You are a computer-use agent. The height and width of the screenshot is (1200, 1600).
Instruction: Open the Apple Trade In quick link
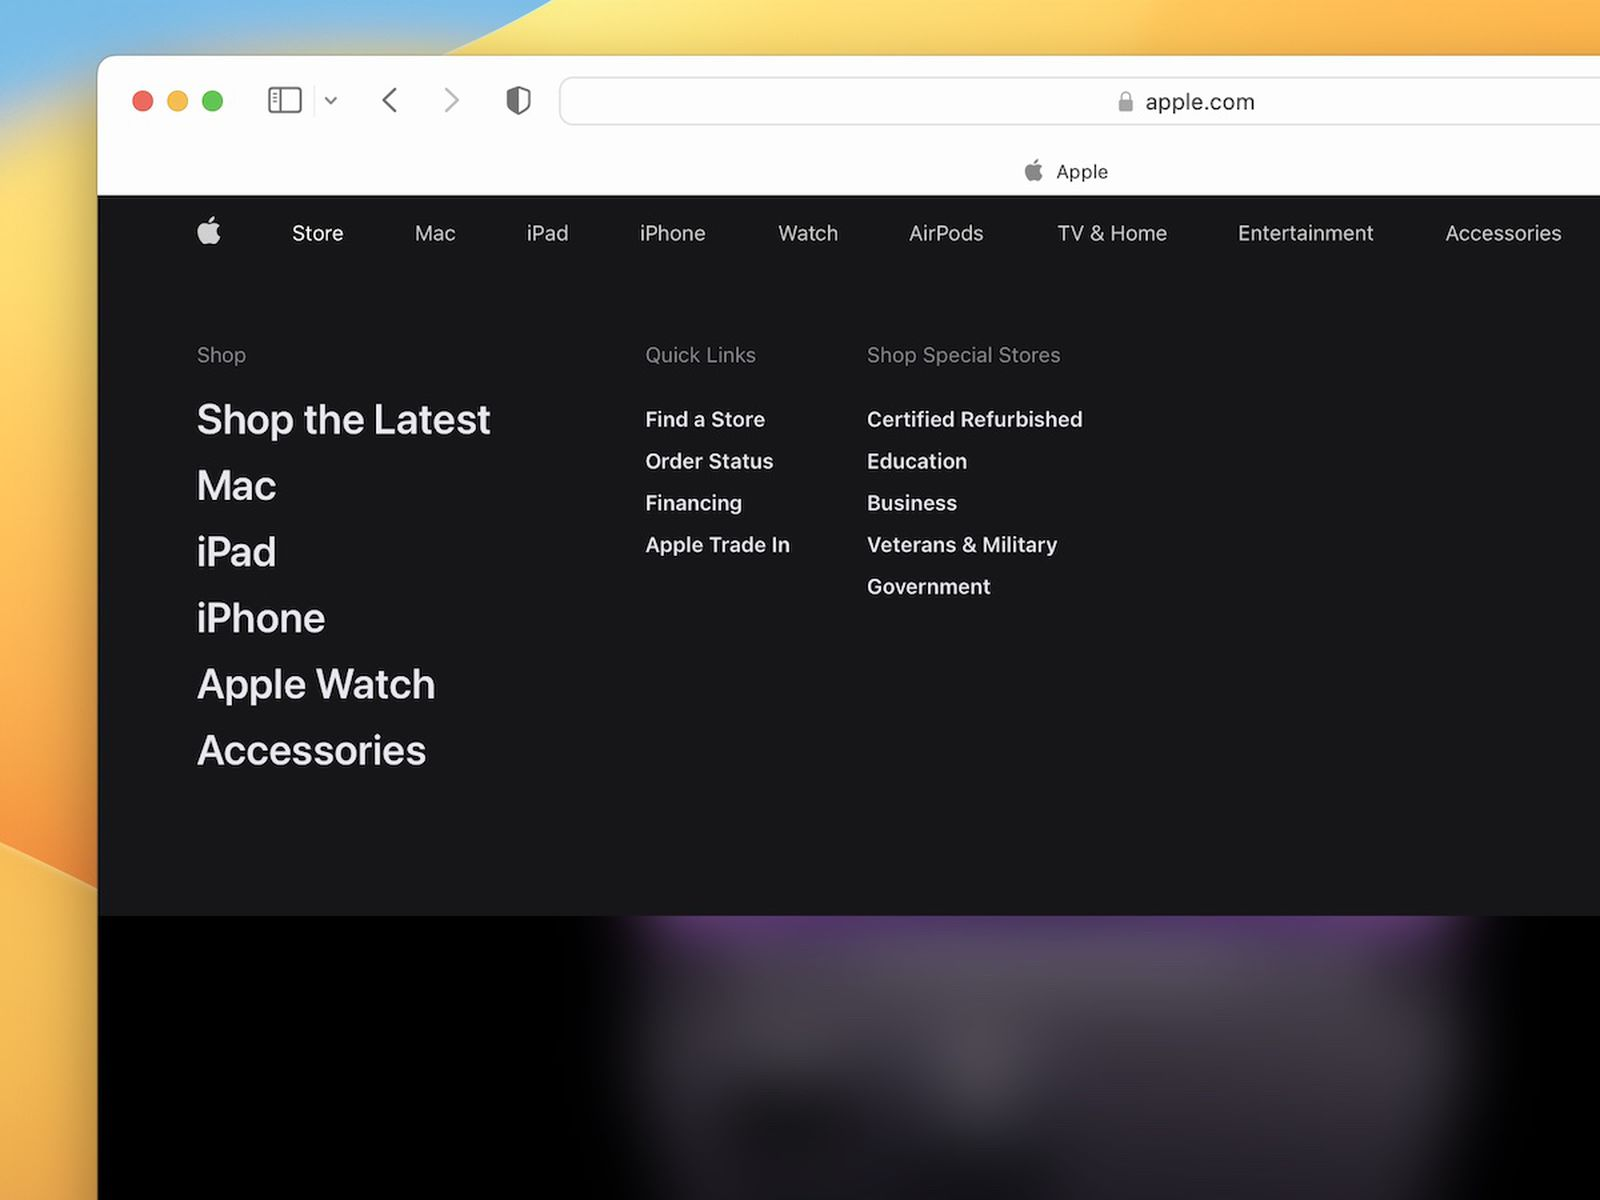coord(717,545)
